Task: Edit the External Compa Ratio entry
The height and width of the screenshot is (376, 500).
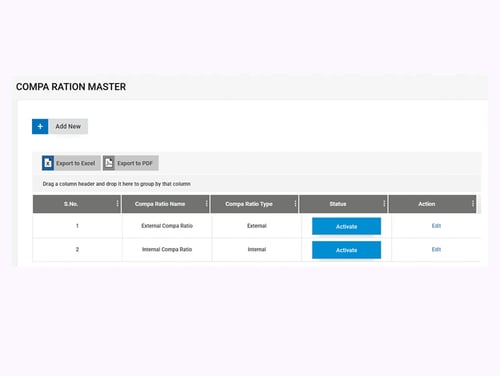Action: pyautogui.click(x=436, y=226)
